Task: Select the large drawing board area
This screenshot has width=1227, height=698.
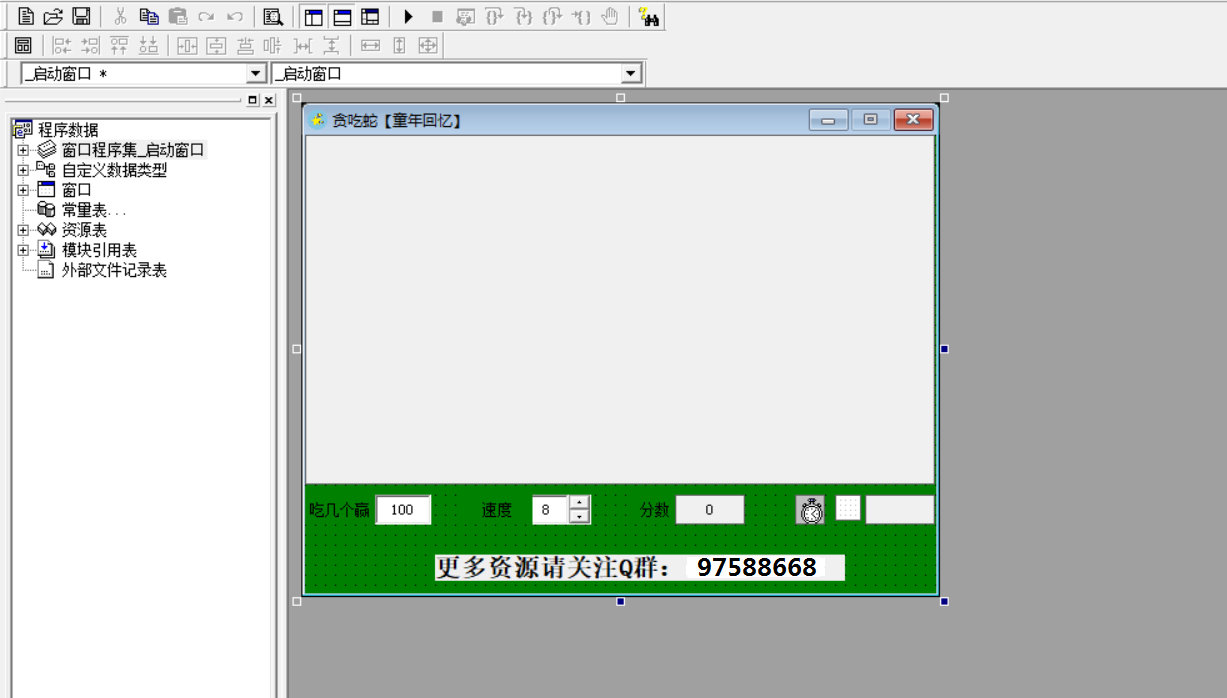Action: pos(620,309)
